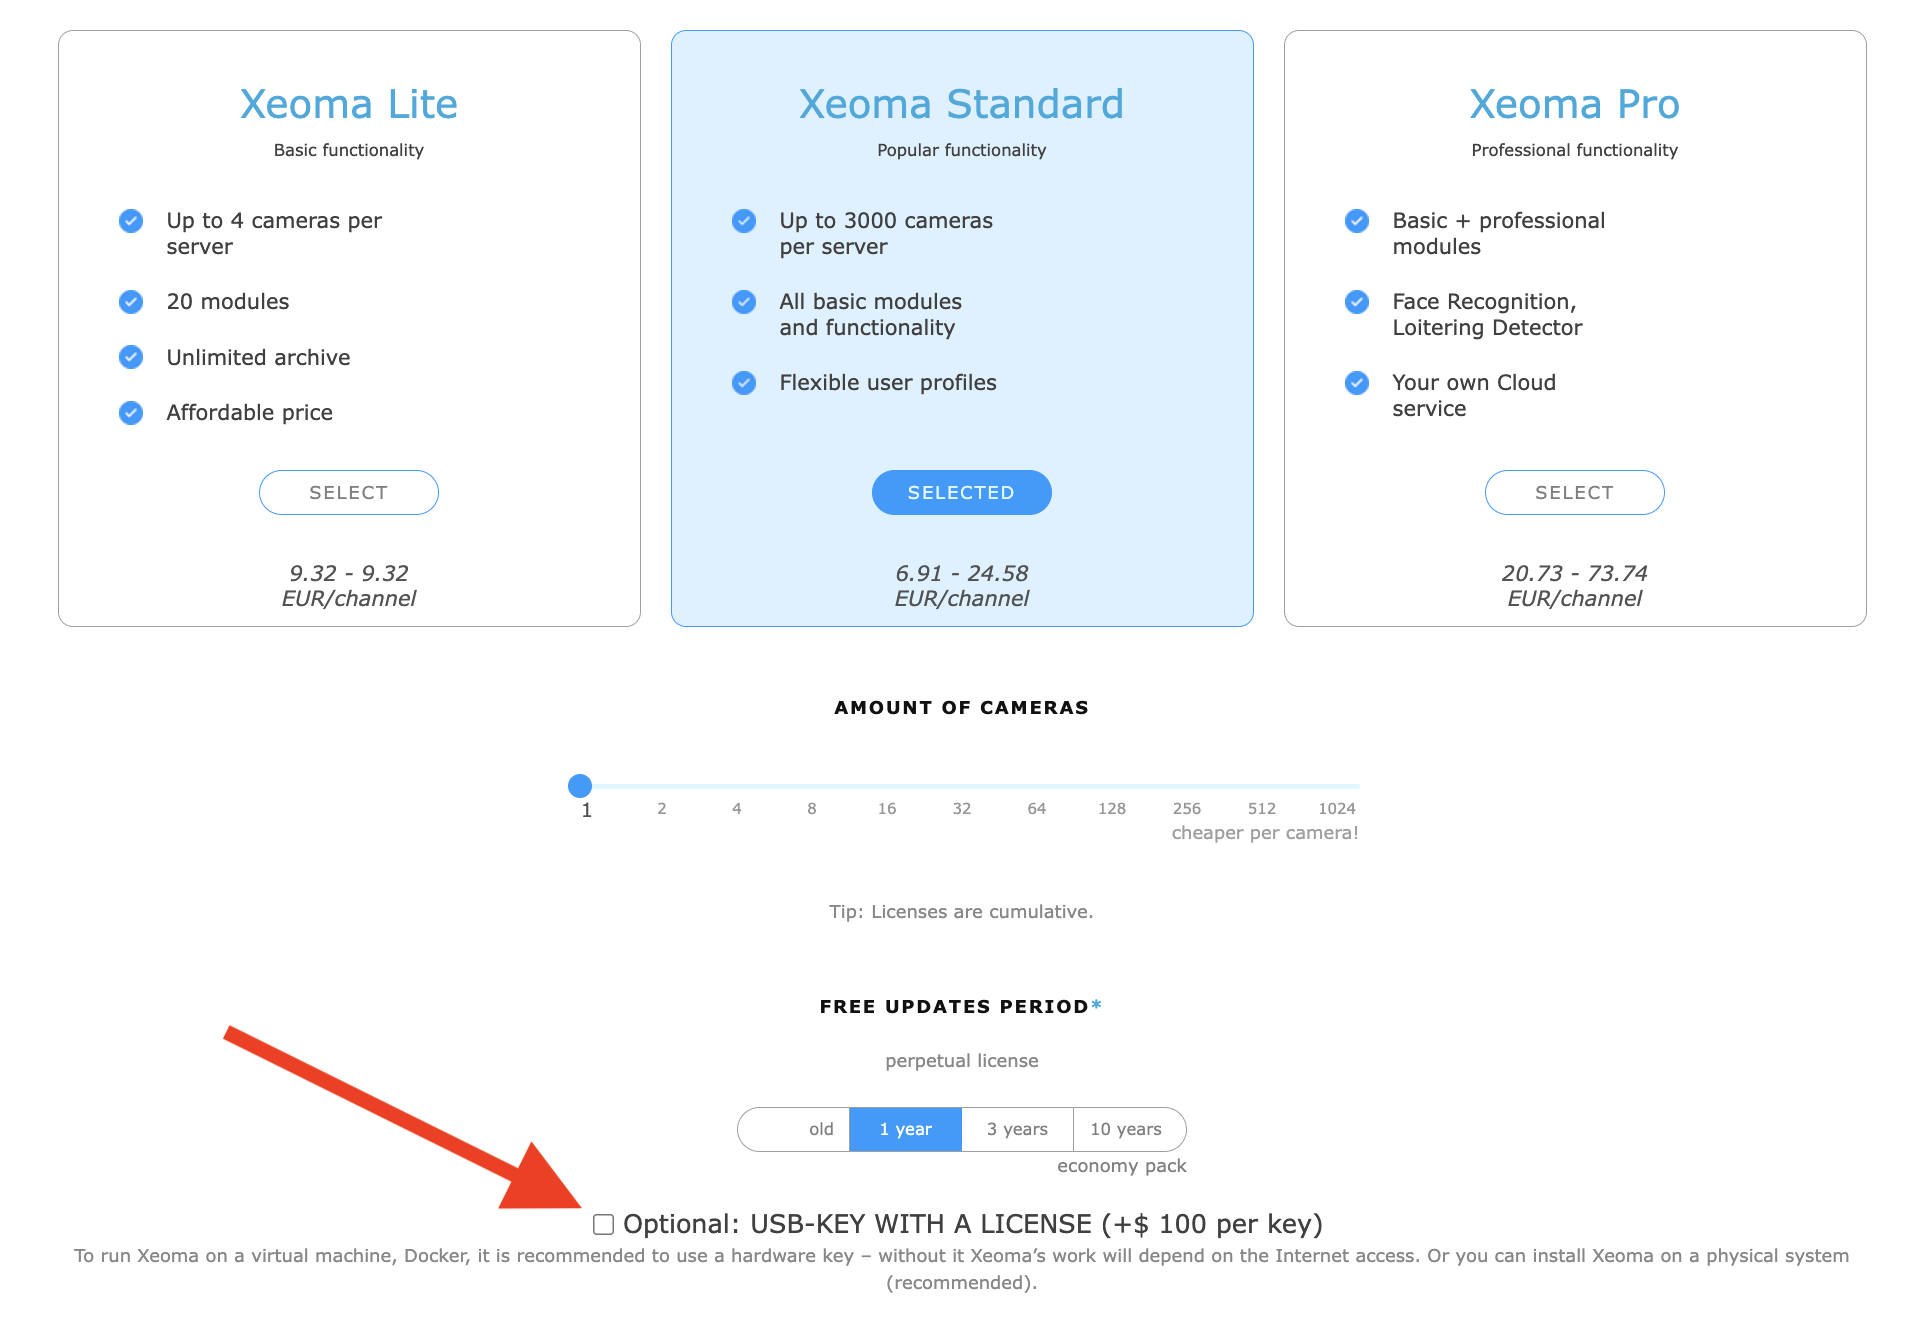Click the camera slider handle at 1
Screen dimensions: 1930x1340
point(580,786)
